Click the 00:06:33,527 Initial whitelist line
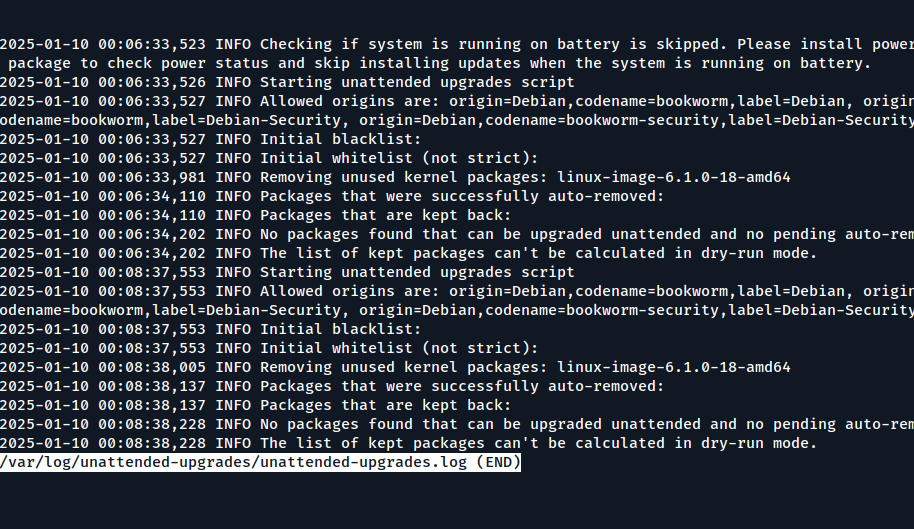Image resolution: width=914 pixels, height=529 pixels. [269, 158]
